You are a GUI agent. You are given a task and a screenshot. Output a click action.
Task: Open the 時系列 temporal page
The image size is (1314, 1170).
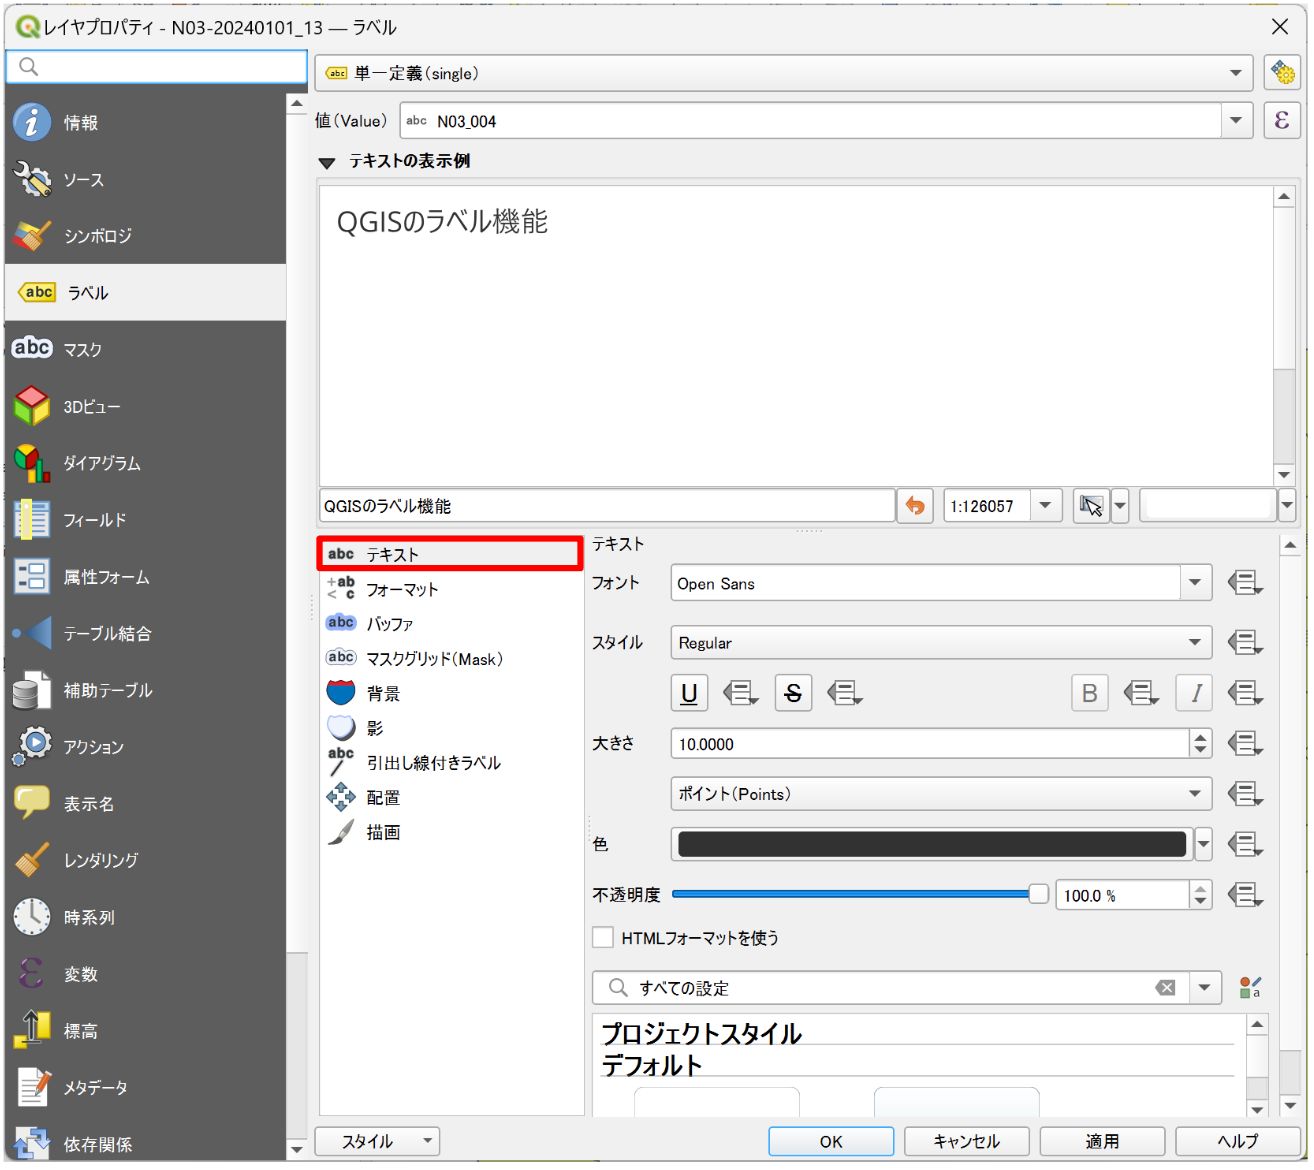click(x=145, y=917)
